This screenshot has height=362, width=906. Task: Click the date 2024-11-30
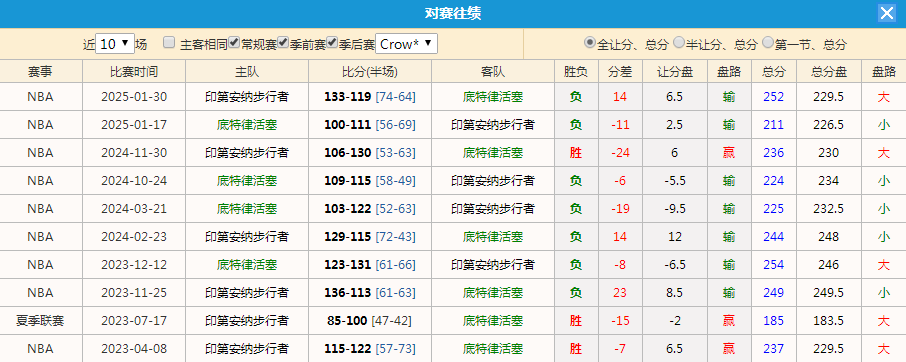134,152
